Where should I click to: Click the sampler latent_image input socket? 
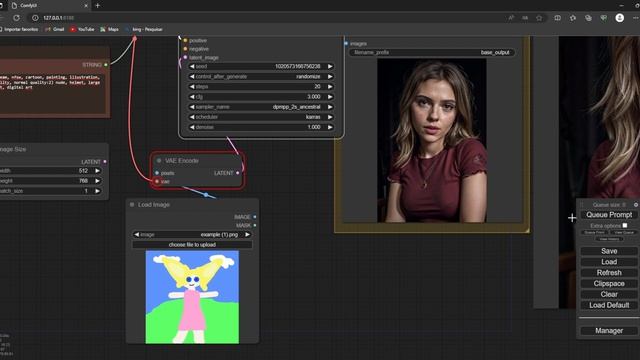pos(185,58)
